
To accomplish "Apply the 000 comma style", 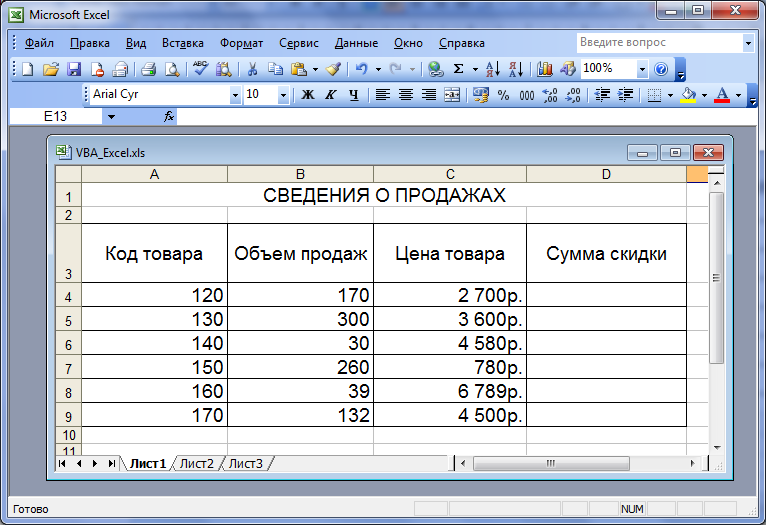I will pos(527,95).
